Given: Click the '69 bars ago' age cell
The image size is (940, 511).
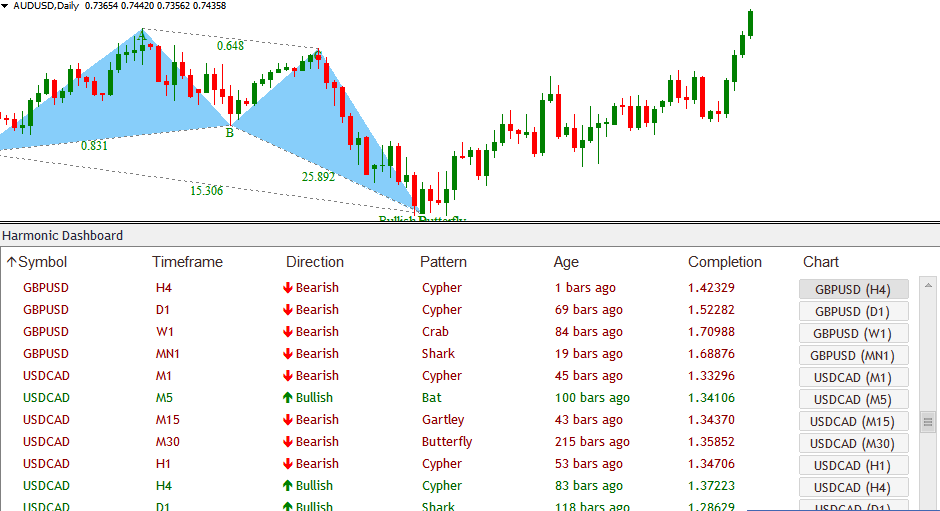Looking at the screenshot, I should tap(589, 310).
